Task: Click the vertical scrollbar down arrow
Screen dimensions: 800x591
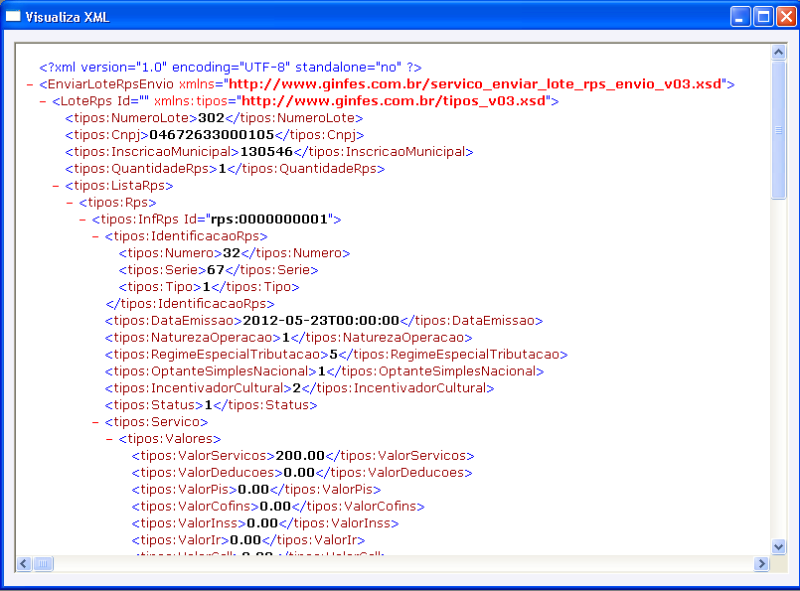Action: (x=779, y=547)
